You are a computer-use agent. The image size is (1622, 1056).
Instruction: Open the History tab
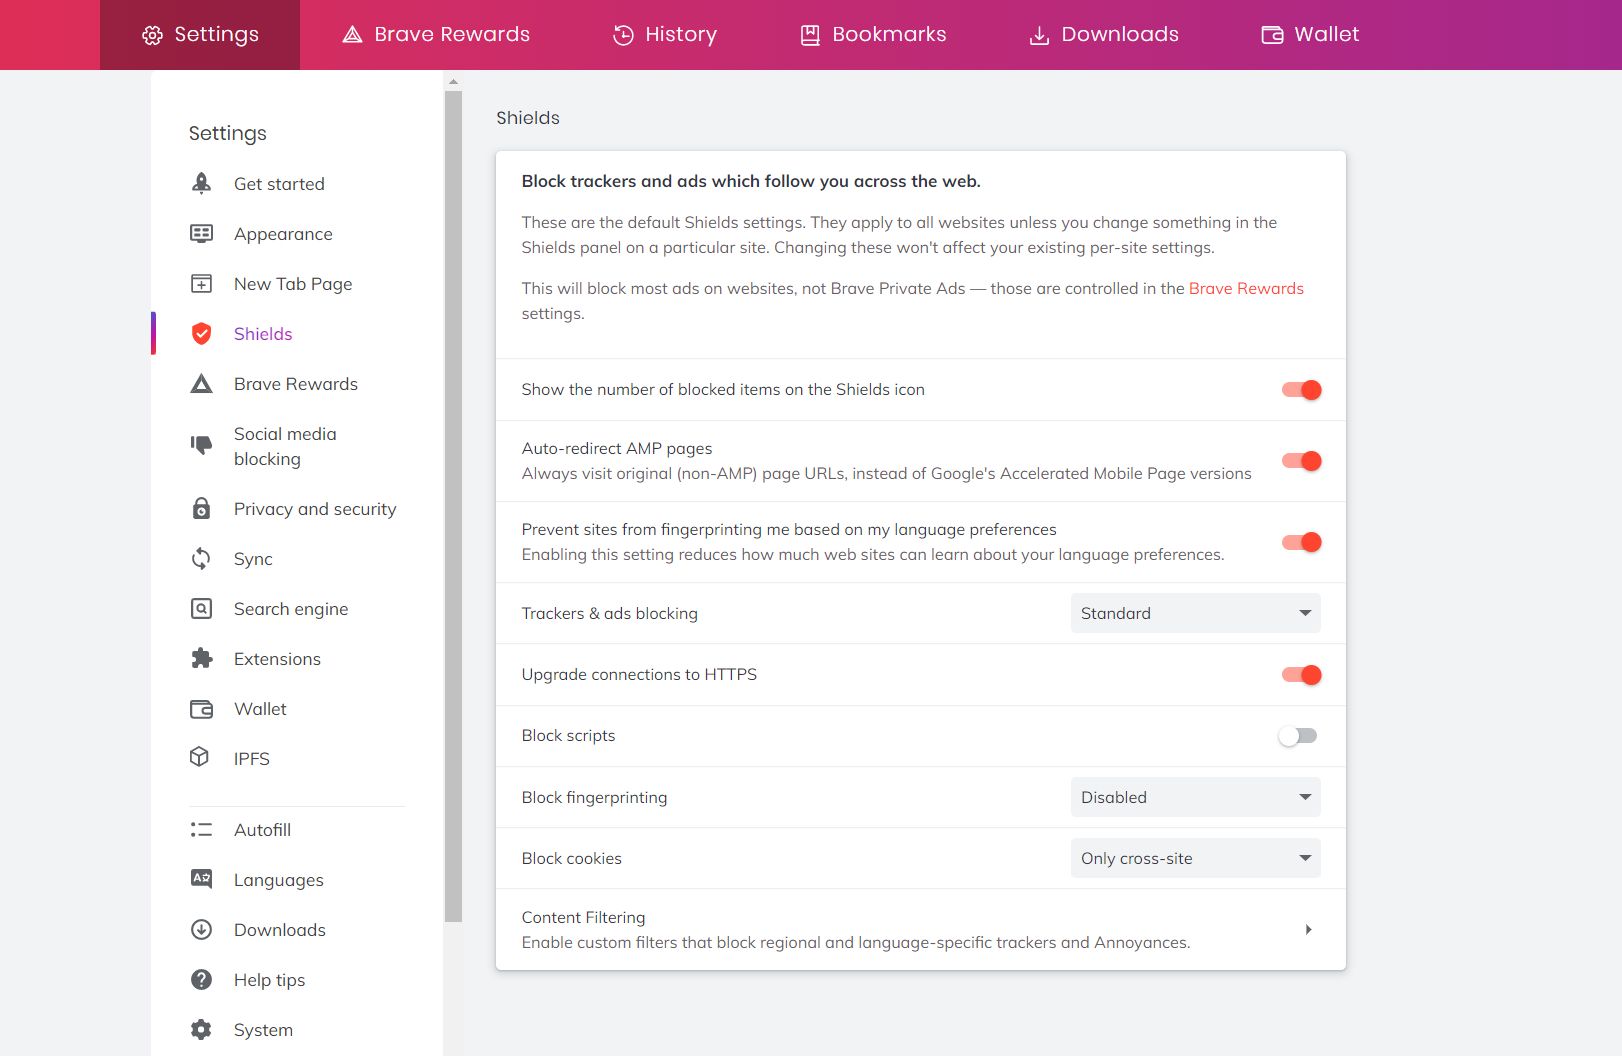(x=664, y=35)
